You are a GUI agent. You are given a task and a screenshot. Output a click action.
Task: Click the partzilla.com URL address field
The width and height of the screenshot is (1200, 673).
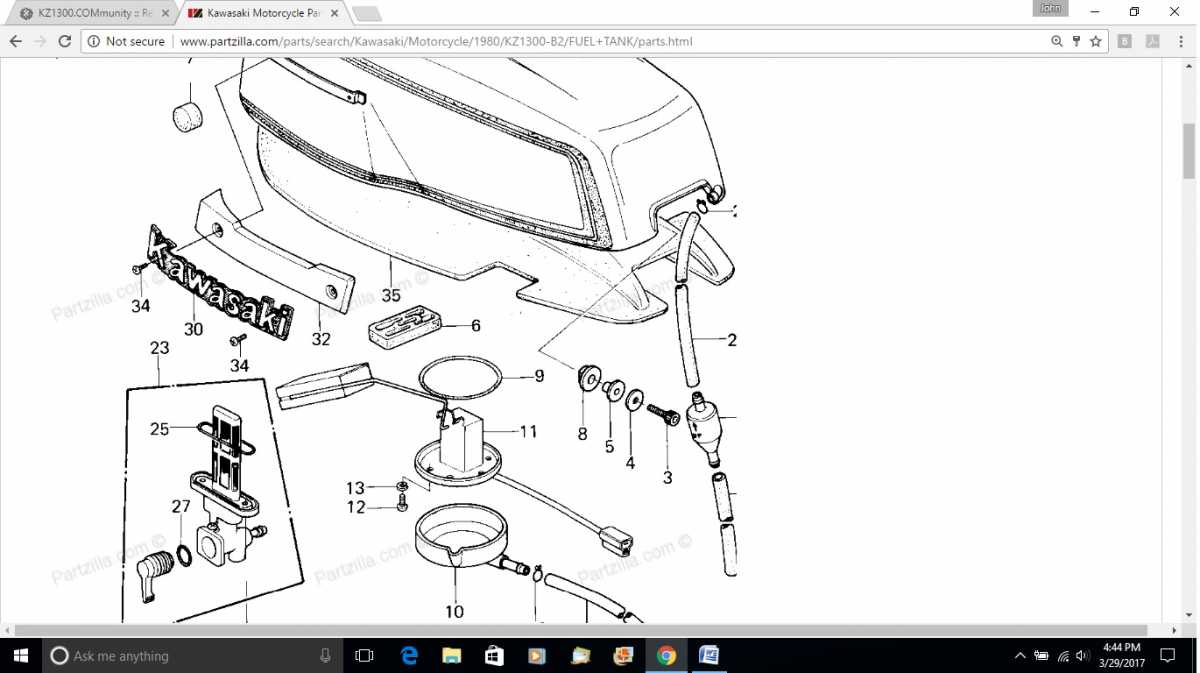tap(600, 41)
